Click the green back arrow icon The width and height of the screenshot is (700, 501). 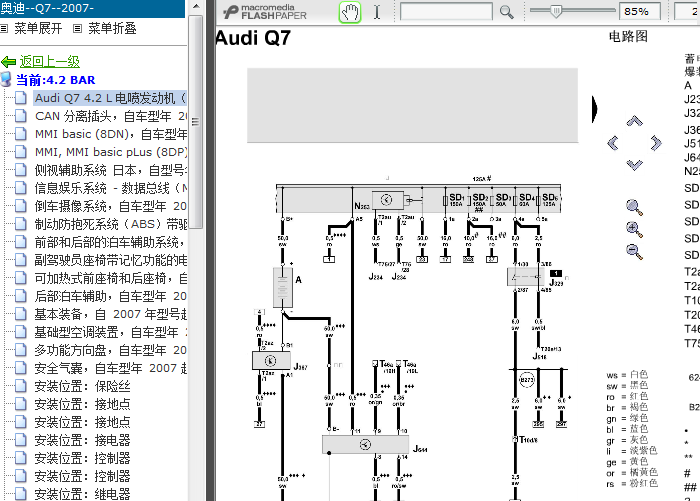pos(8,62)
